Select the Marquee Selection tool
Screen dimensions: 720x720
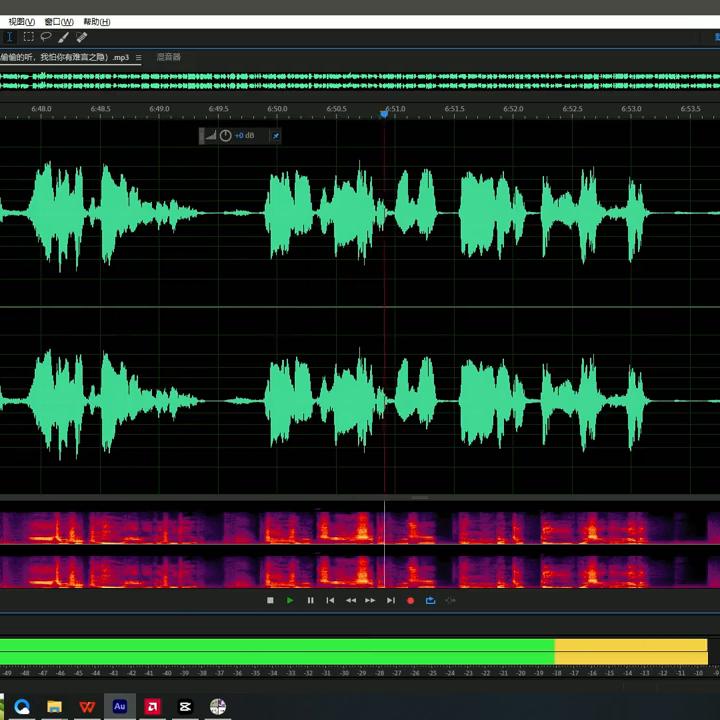28,37
